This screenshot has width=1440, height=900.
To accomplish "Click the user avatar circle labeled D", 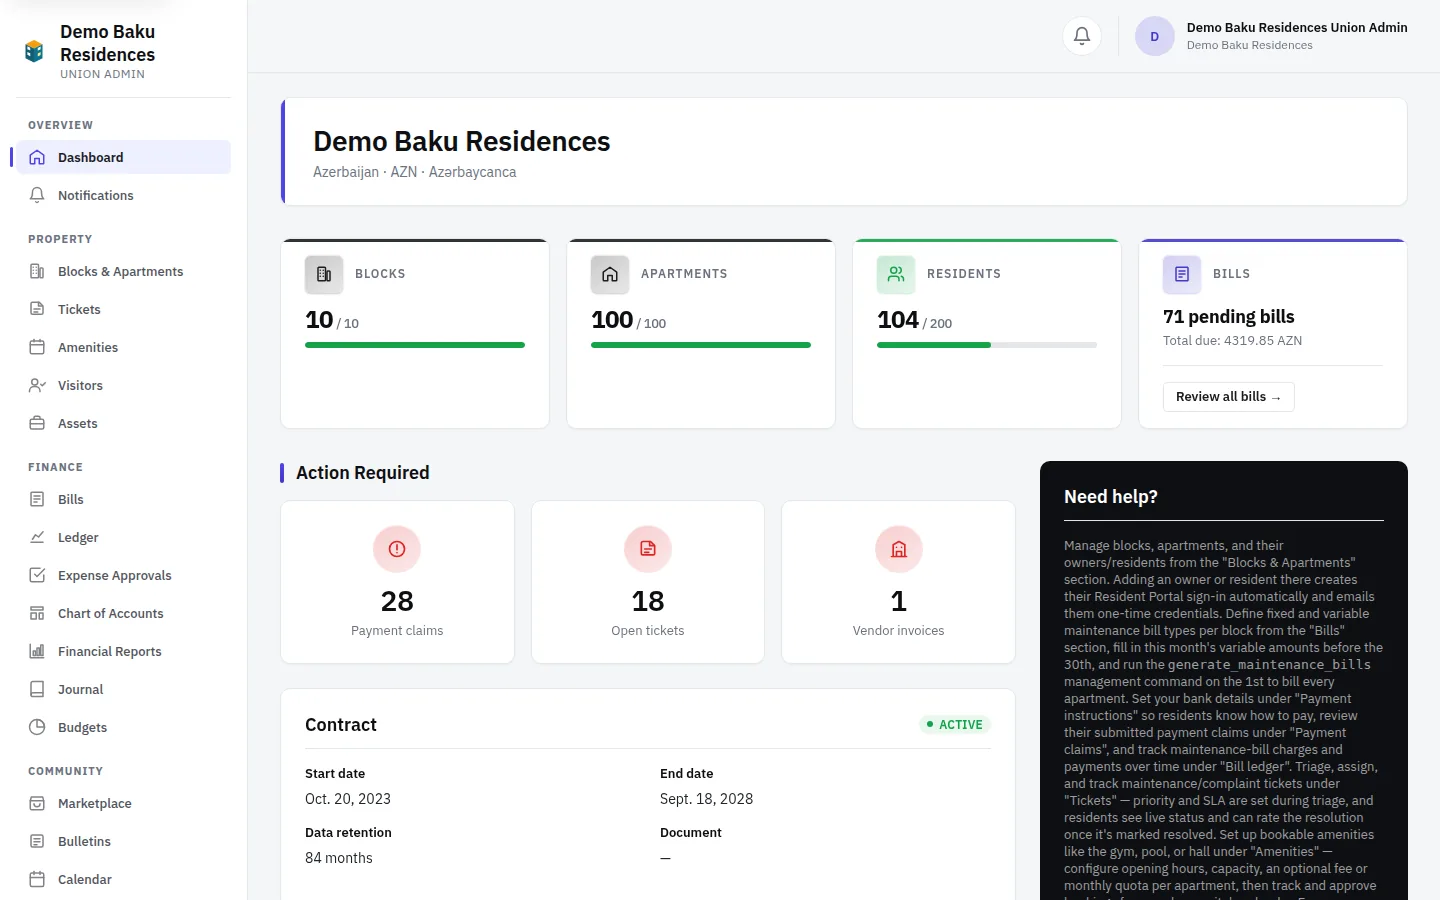I will (x=1155, y=36).
